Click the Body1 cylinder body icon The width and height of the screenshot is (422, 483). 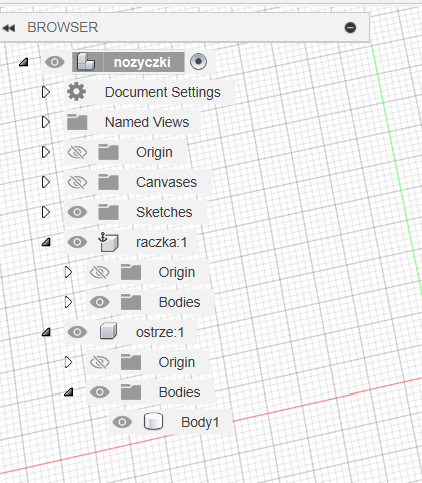coord(153,421)
